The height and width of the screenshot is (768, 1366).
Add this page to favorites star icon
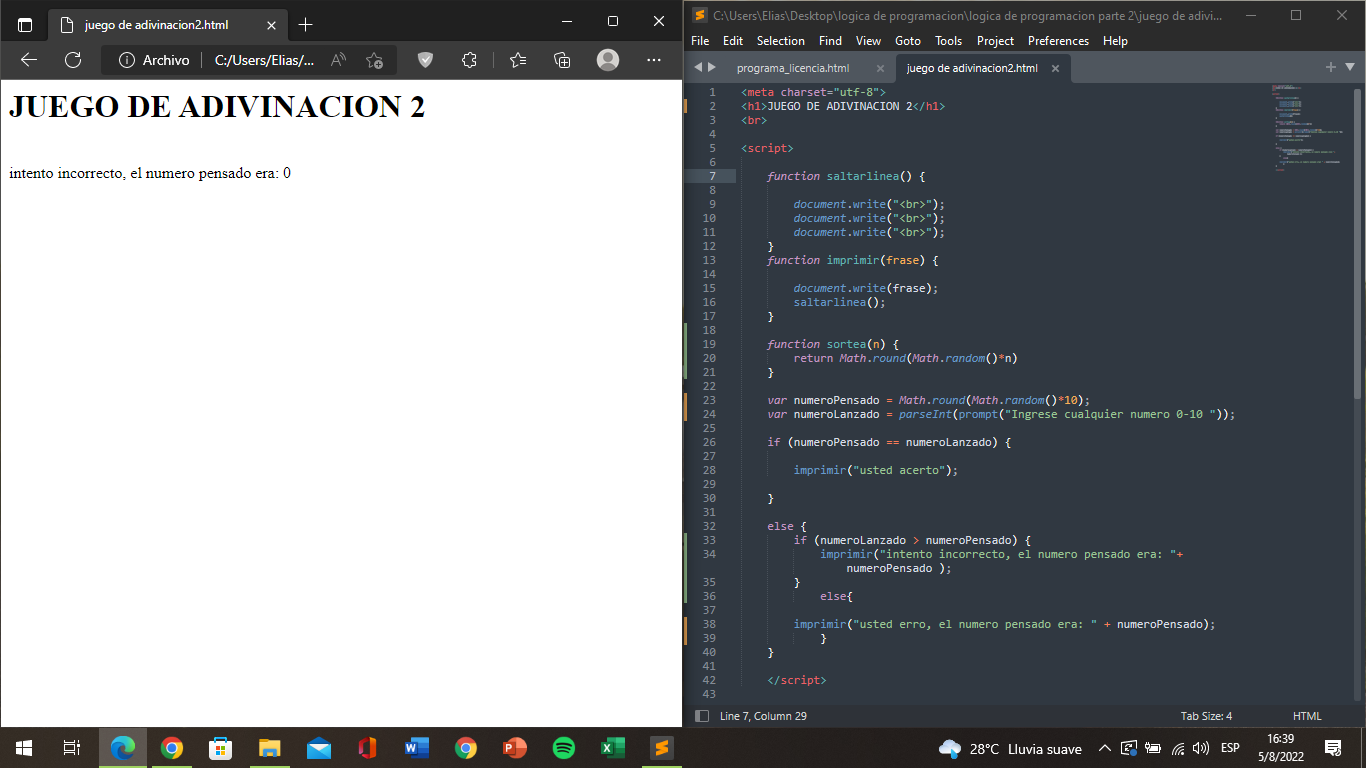pyautogui.click(x=374, y=60)
